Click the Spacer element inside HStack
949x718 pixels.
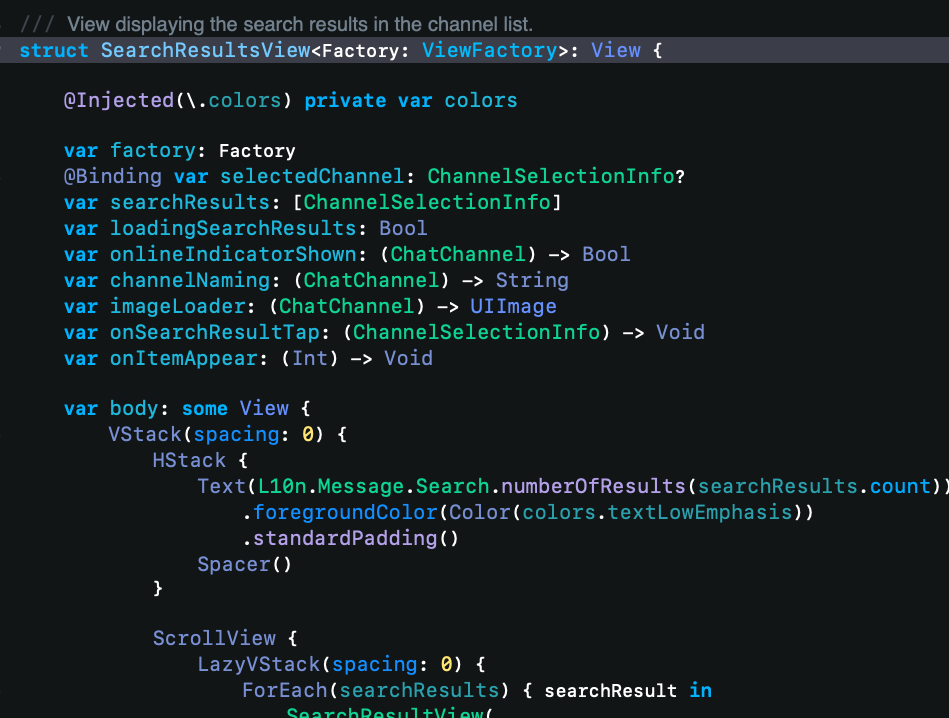[x=233, y=564]
